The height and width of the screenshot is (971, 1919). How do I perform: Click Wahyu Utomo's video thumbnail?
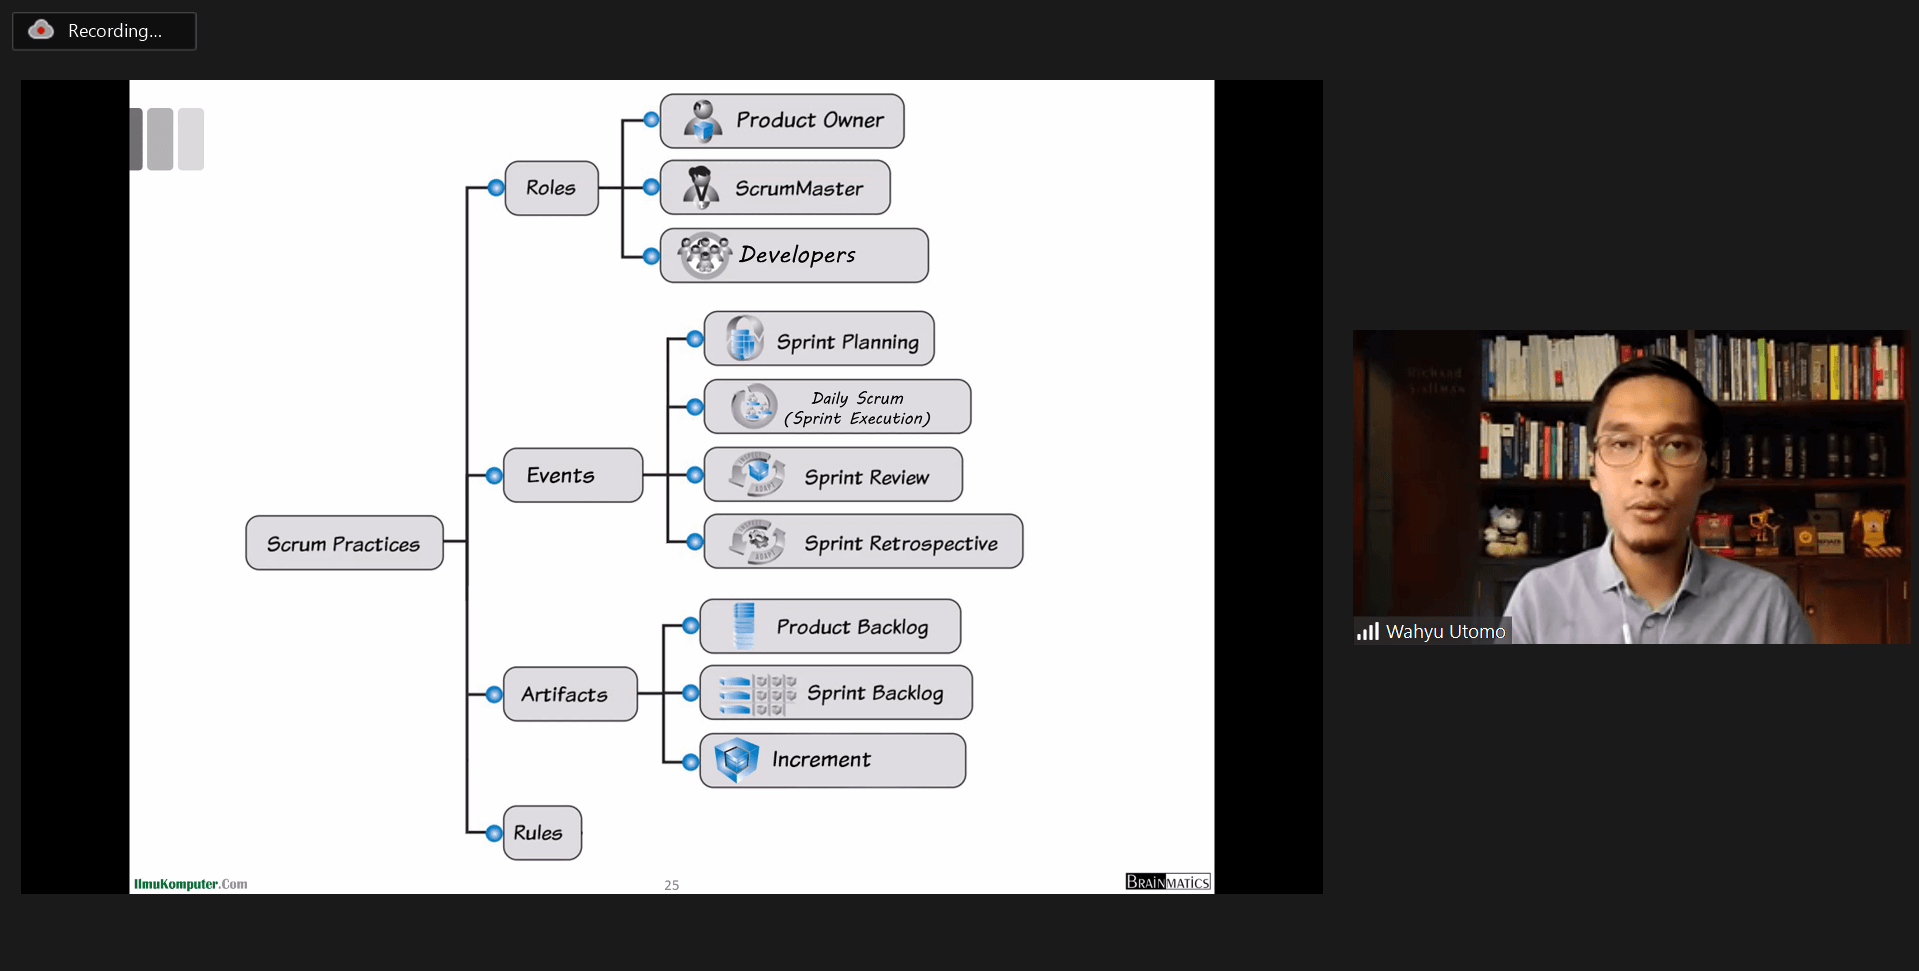[1630, 487]
